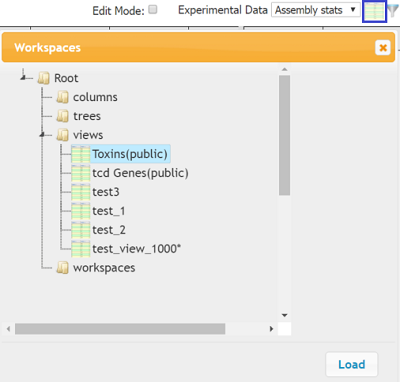This screenshot has height=382, width=400.
Task: Click the horizontal scrollbar left arrow
Action: (x=8, y=329)
